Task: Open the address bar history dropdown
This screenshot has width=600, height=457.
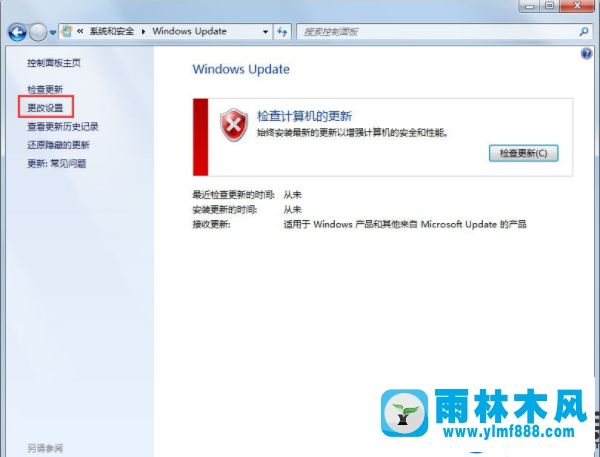Action: click(x=265, y=32)
